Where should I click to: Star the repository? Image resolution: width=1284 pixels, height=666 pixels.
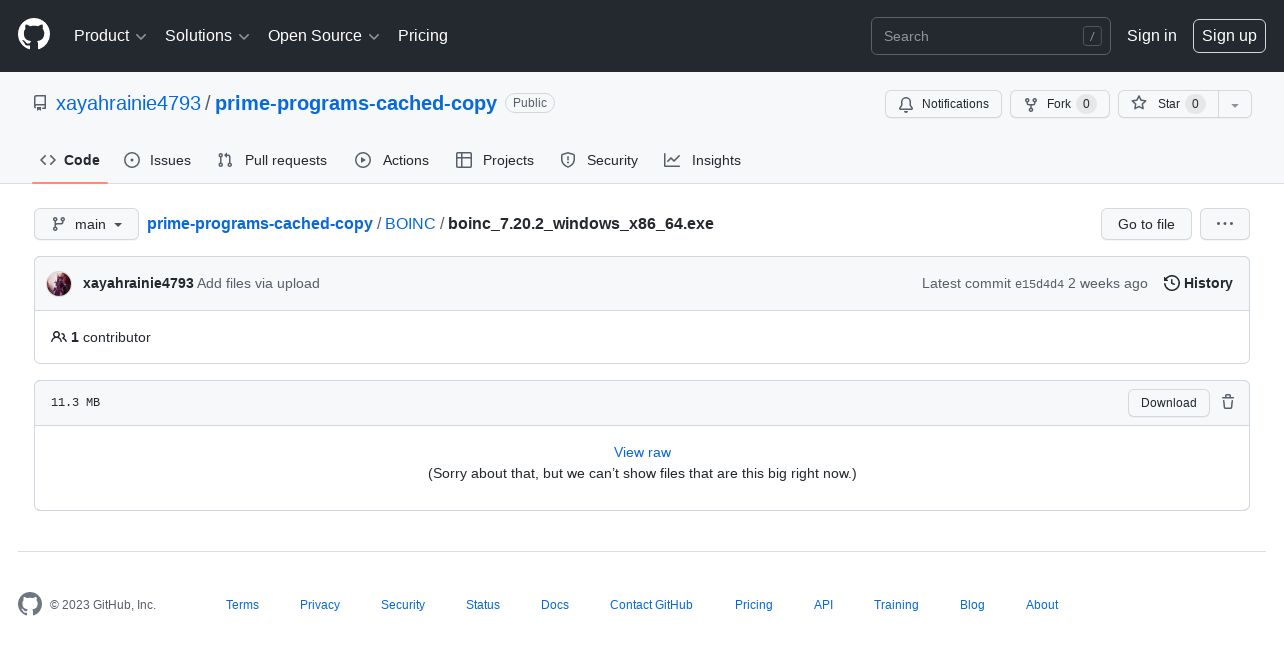tap(1168, 104)
